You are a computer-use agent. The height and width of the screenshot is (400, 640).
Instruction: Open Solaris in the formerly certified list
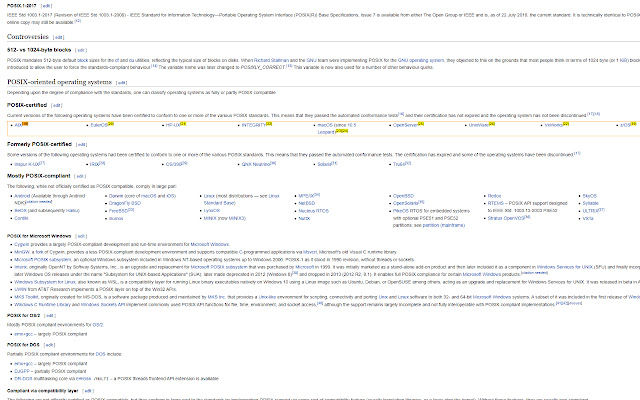324,164
